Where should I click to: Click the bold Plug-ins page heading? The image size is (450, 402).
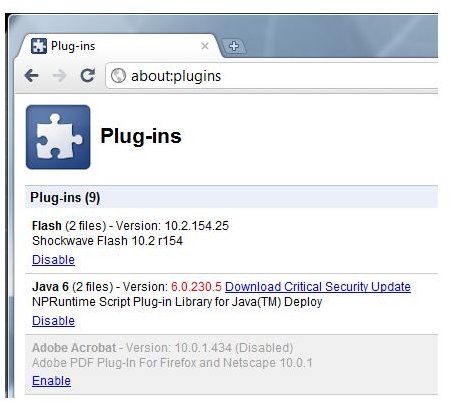pos(141,136)
